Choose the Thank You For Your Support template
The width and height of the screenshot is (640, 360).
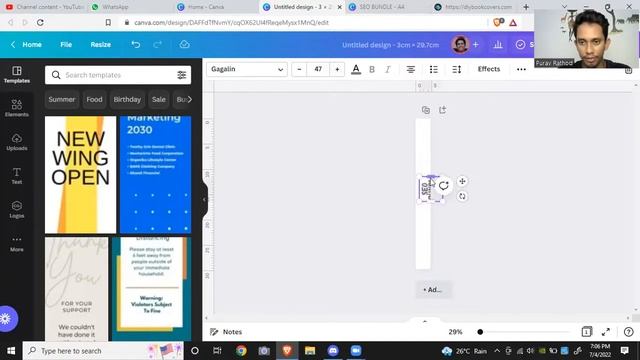point(77,289)
